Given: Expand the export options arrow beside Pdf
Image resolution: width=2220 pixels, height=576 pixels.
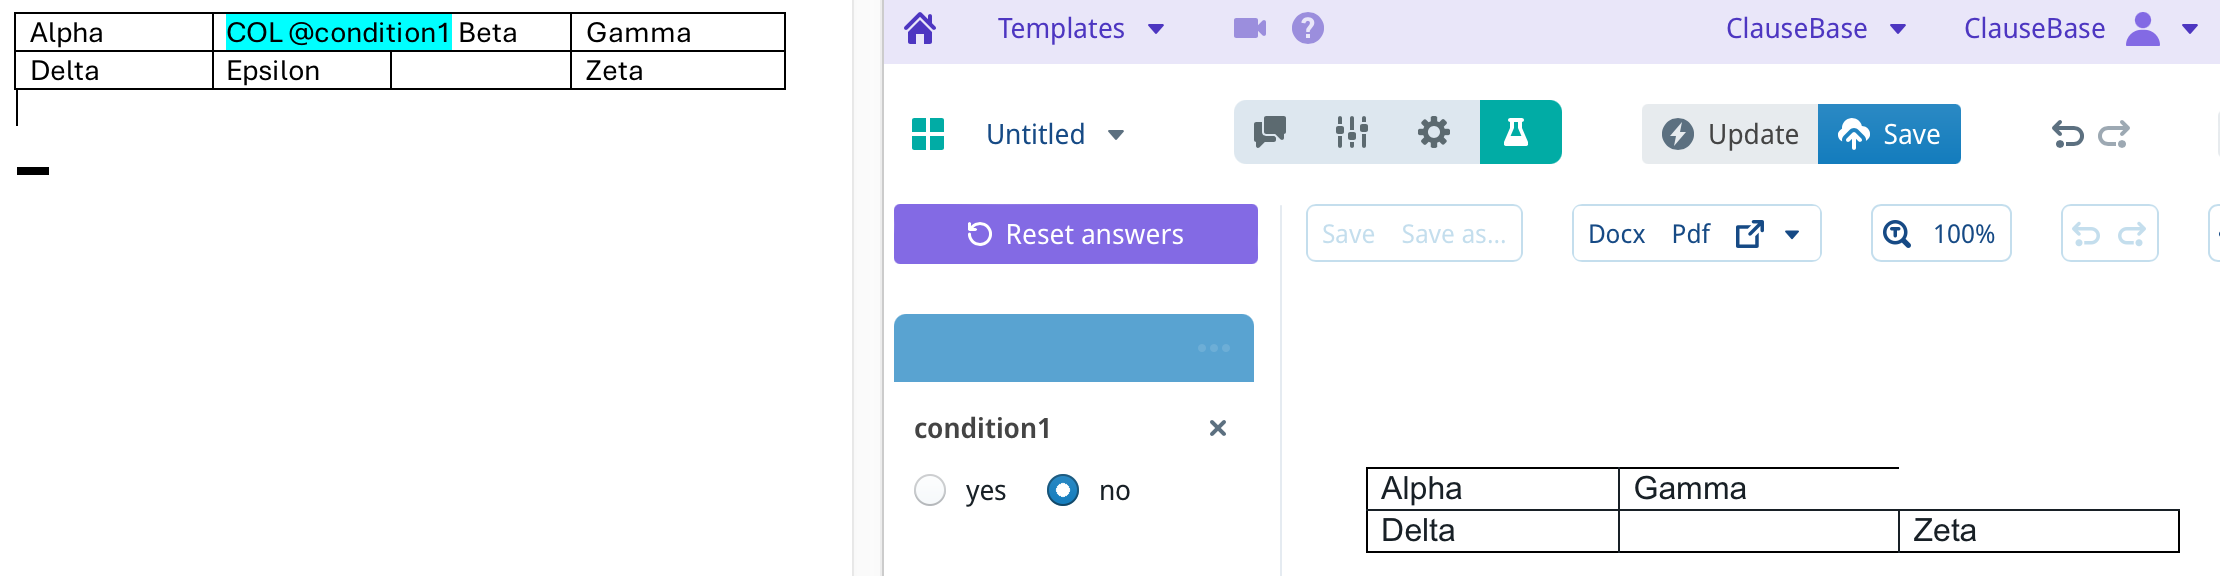Looking at the screenshot, I should 1792,234.
